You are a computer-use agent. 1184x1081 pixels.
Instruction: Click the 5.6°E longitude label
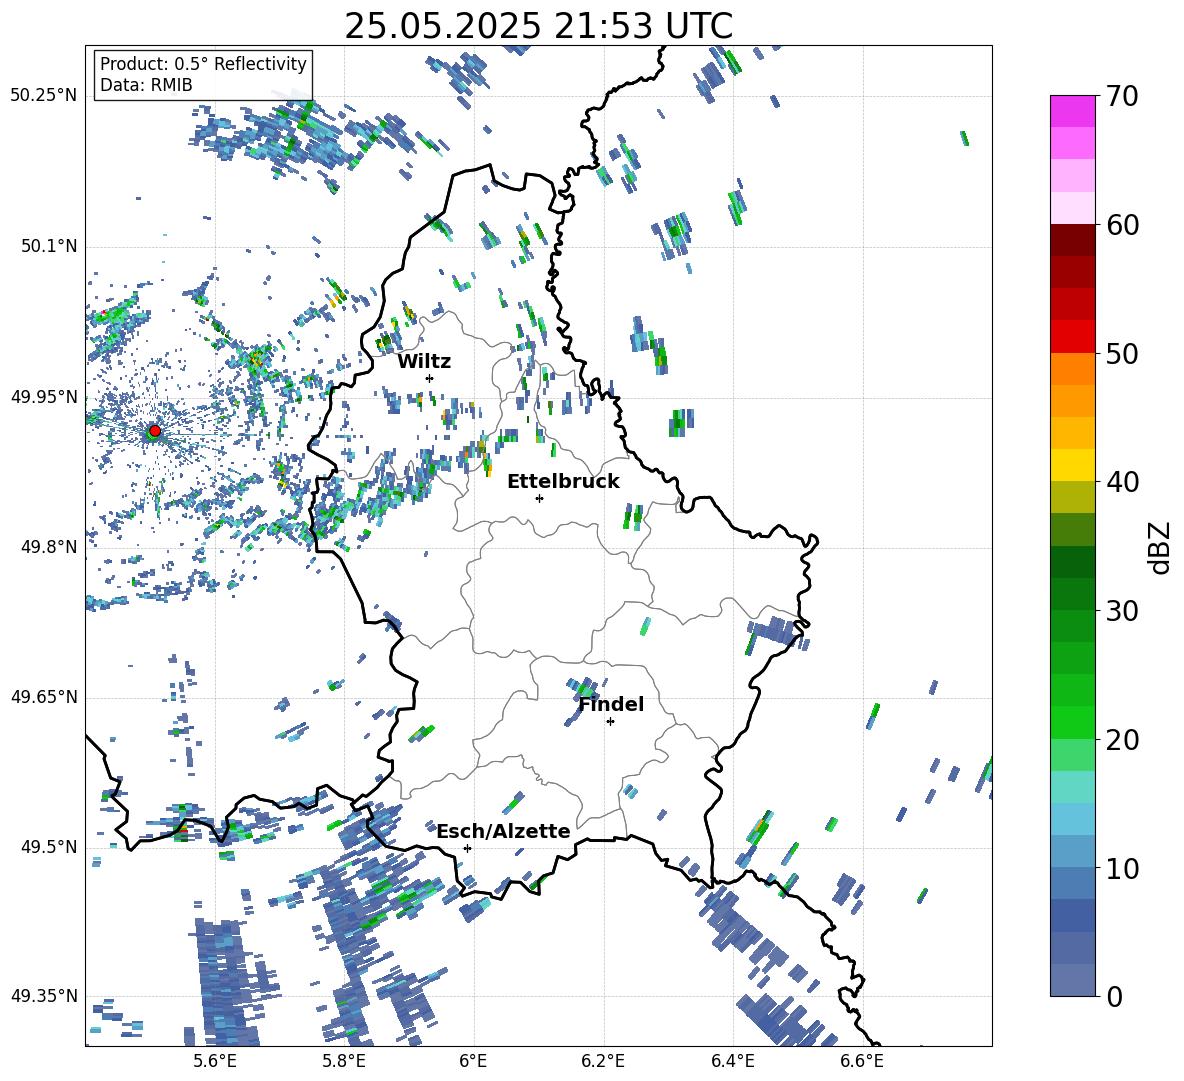214,1061
